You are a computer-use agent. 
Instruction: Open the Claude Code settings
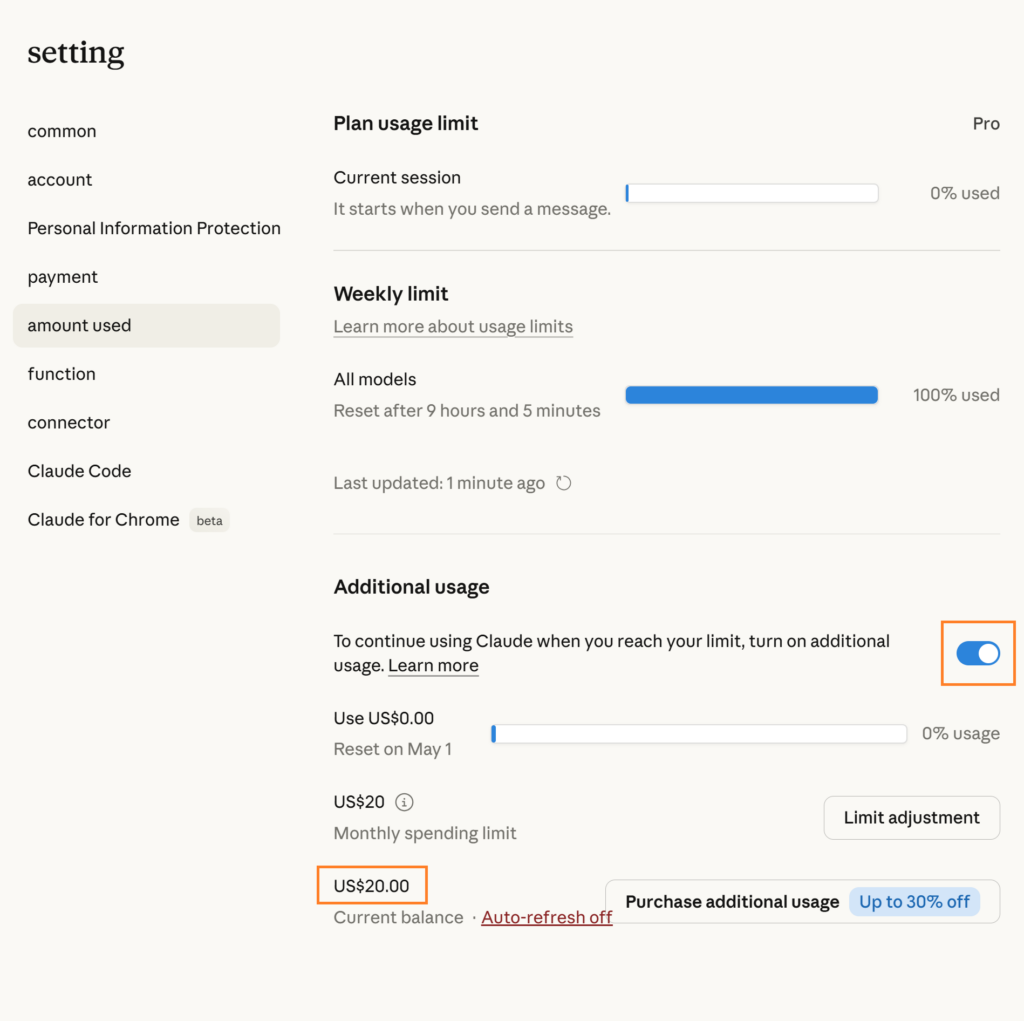tap(79, 471)
